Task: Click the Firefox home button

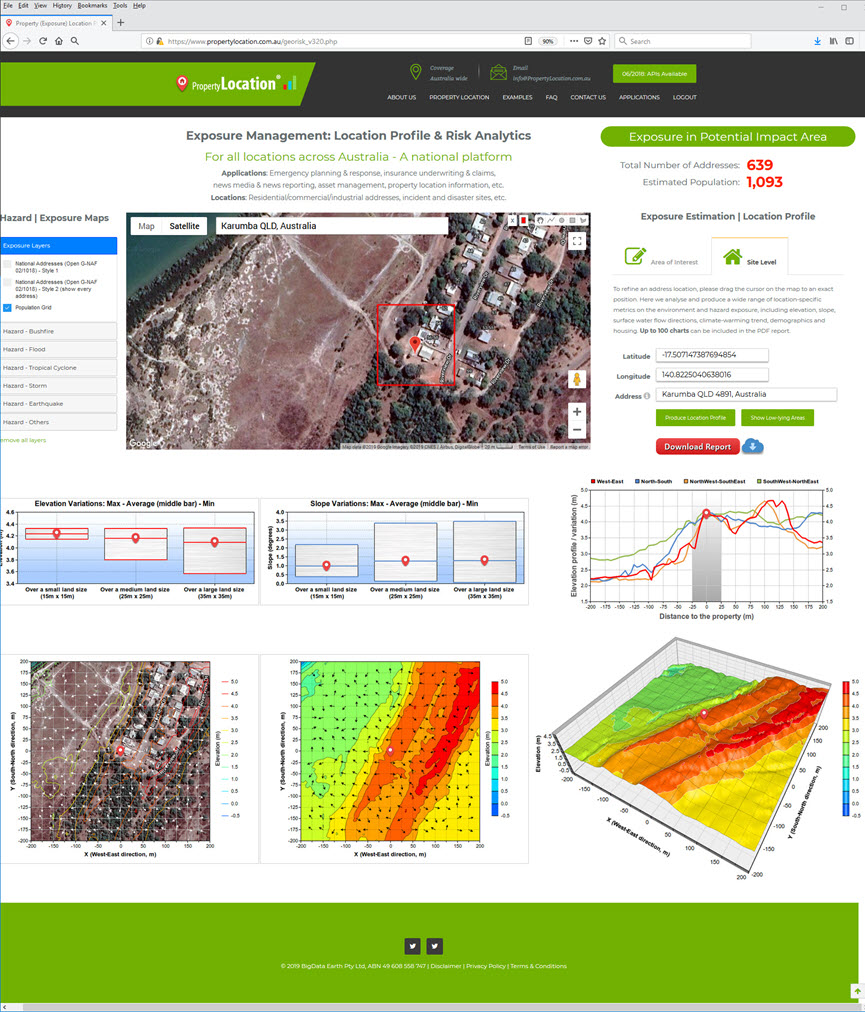Action: (59, 41)
